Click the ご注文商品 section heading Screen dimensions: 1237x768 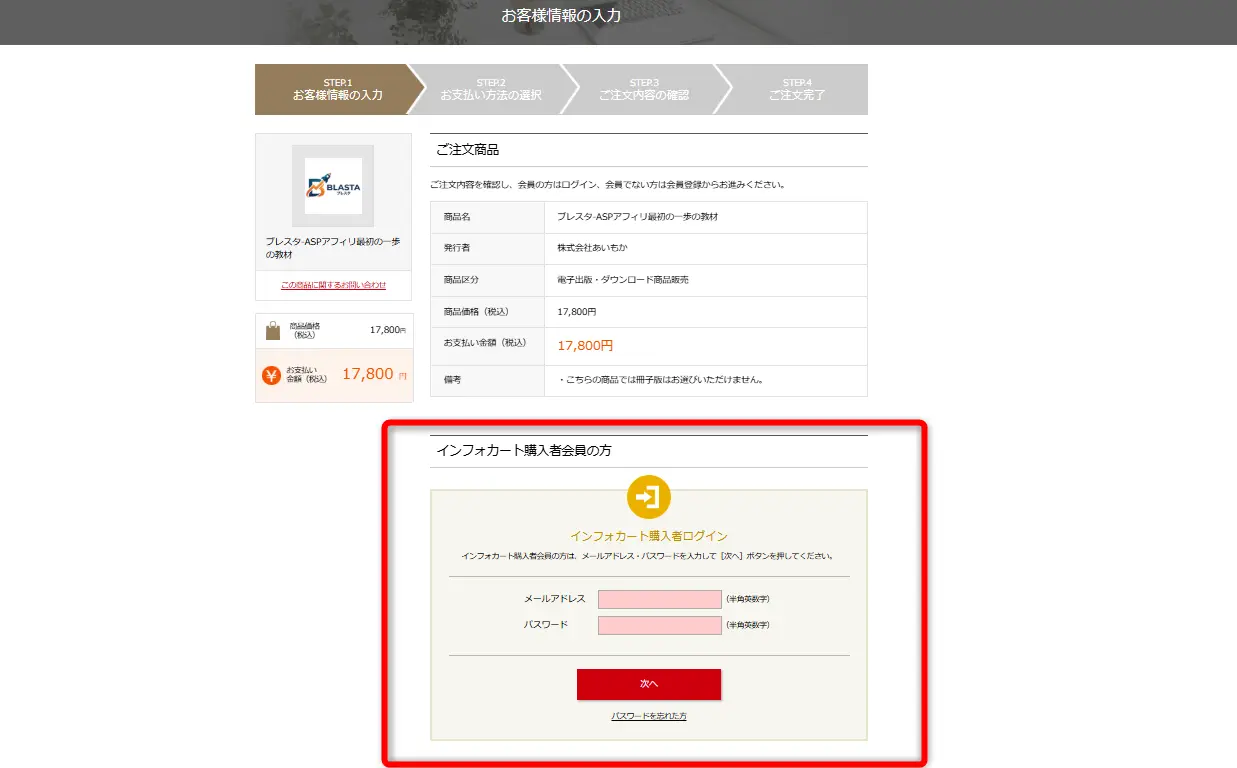[x=469, y=148]
